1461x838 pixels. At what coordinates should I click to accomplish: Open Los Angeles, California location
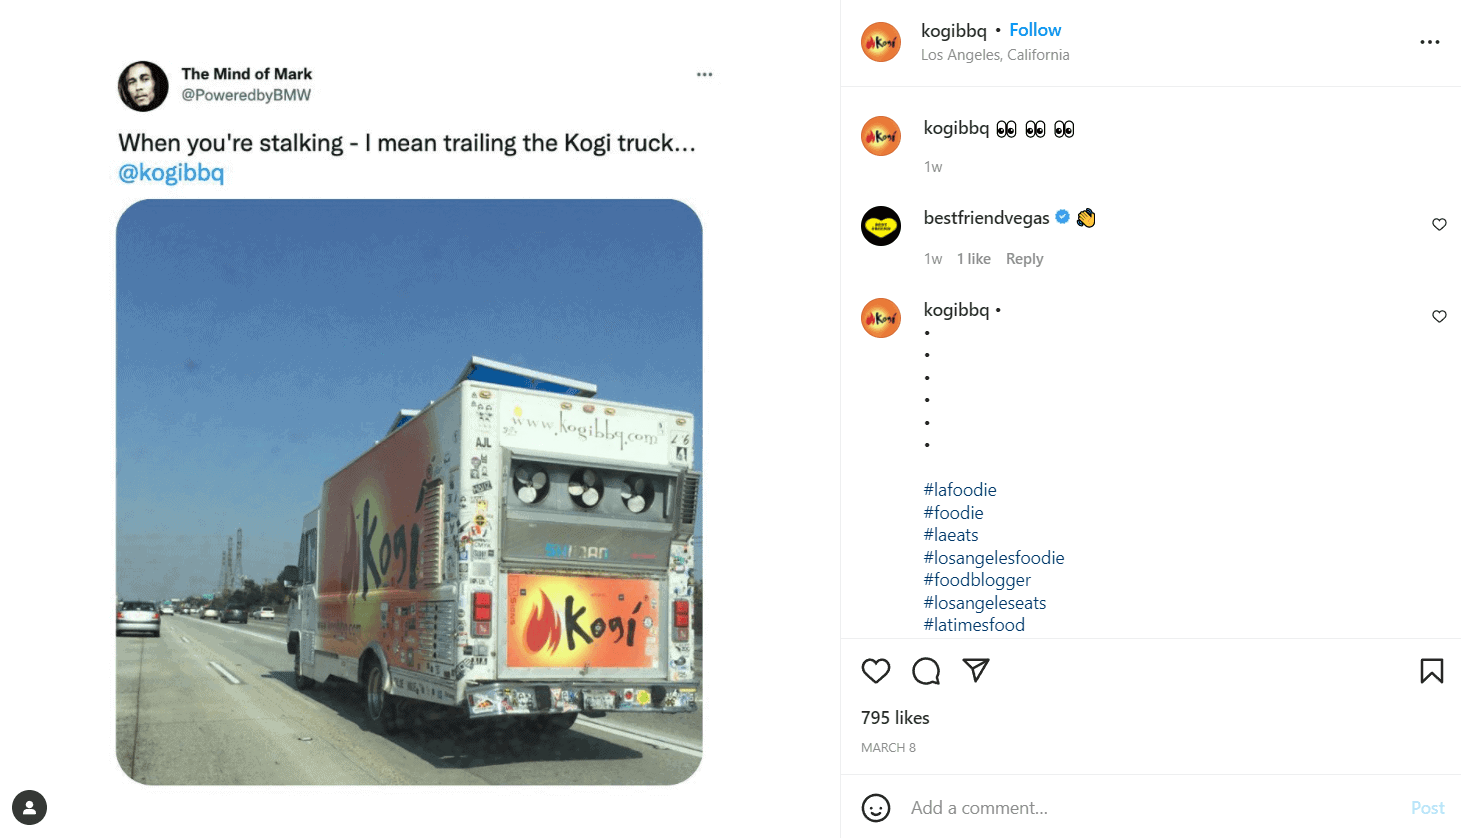995,55
